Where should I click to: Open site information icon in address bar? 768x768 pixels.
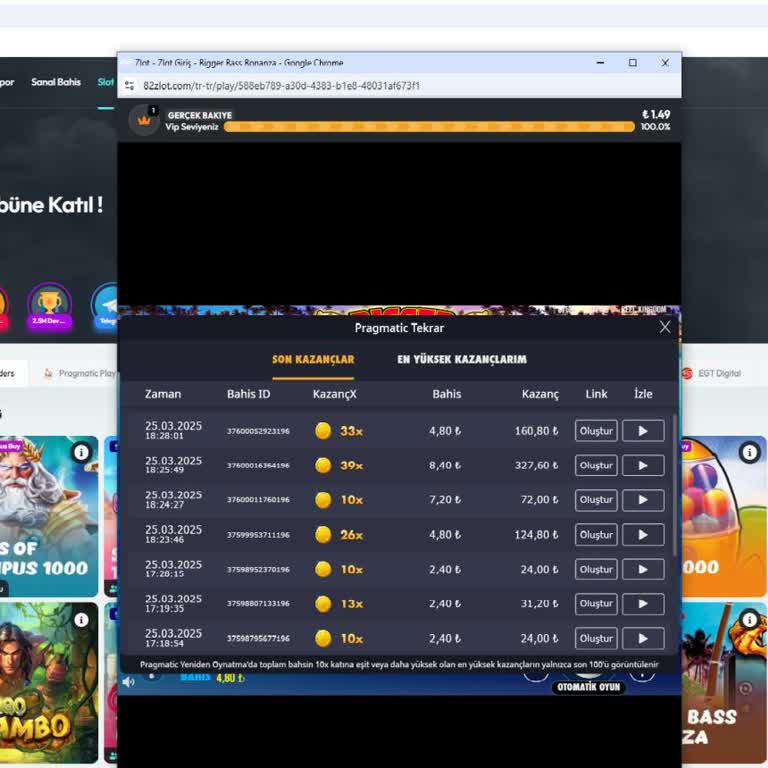[x=129, y=86]
